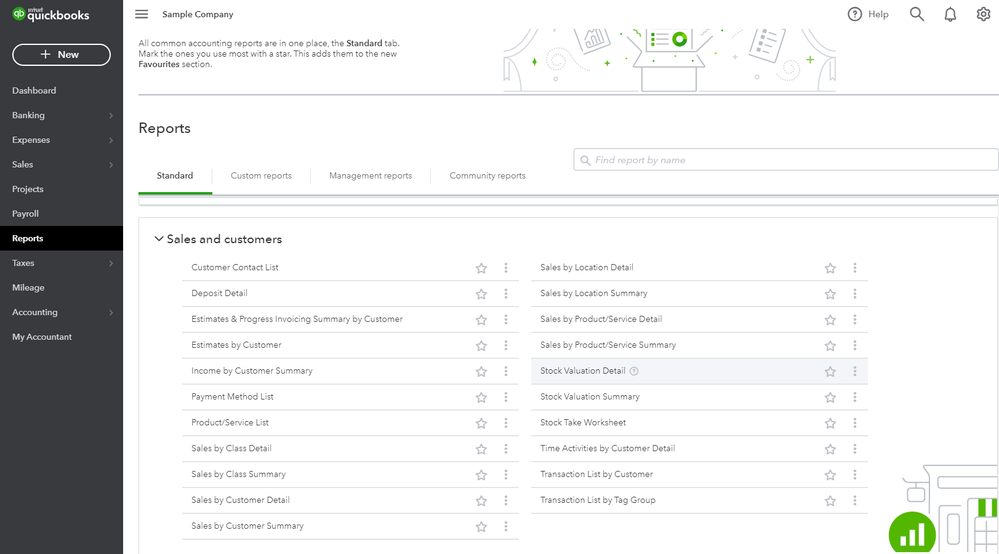Open the Management reports tab
The height and width of the screenshot is (554, 999).
tap(370, 176)
